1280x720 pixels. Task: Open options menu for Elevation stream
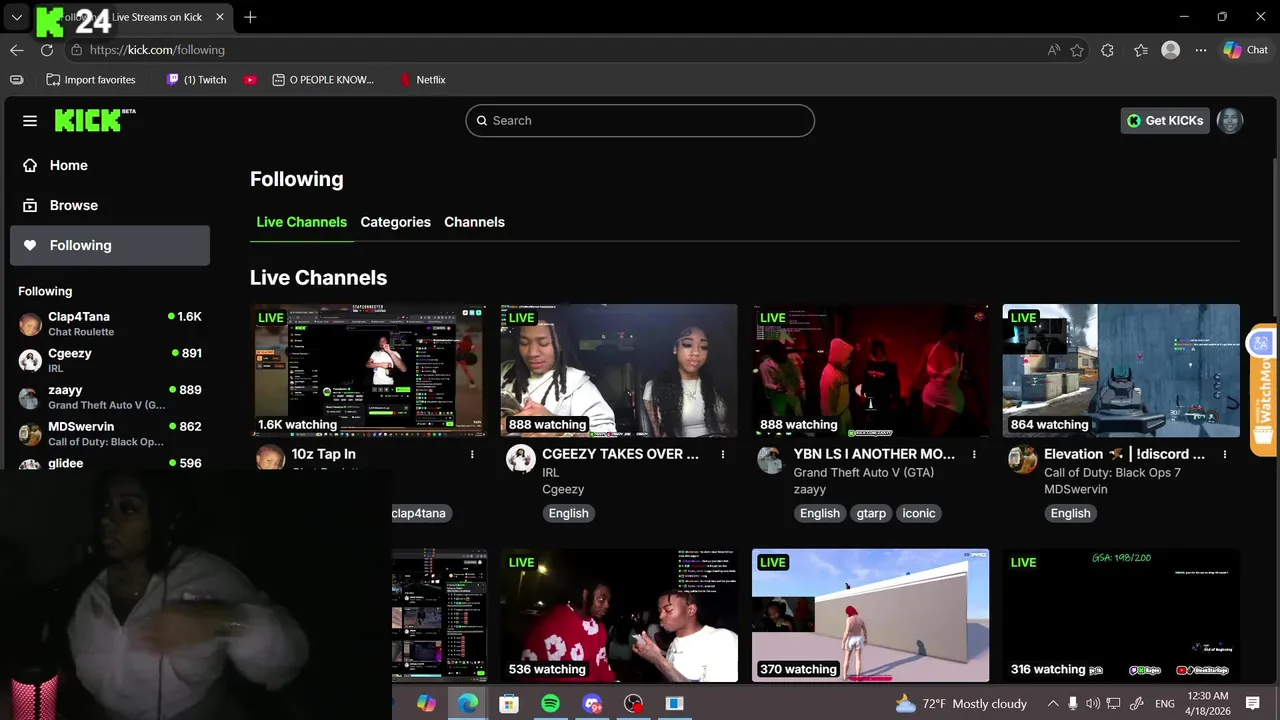coord(1225,454)
